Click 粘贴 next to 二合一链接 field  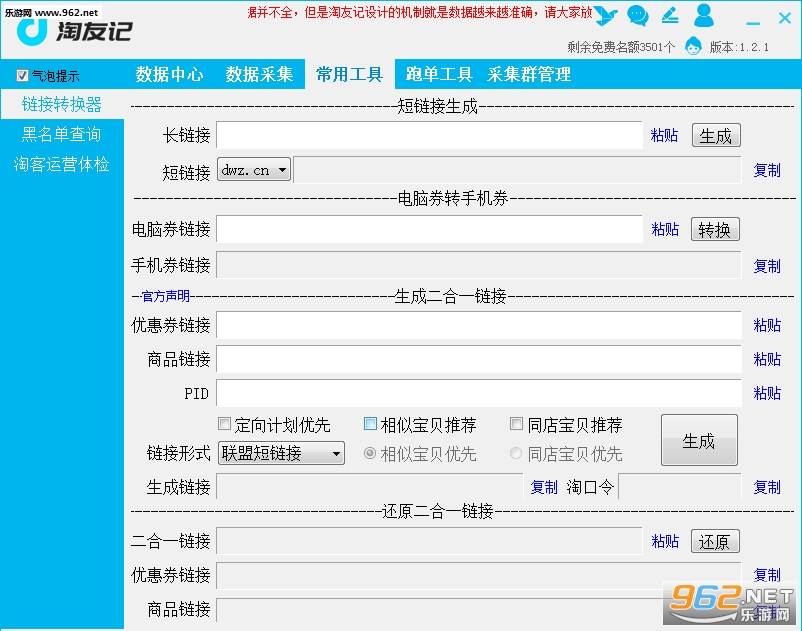point(665,540)
